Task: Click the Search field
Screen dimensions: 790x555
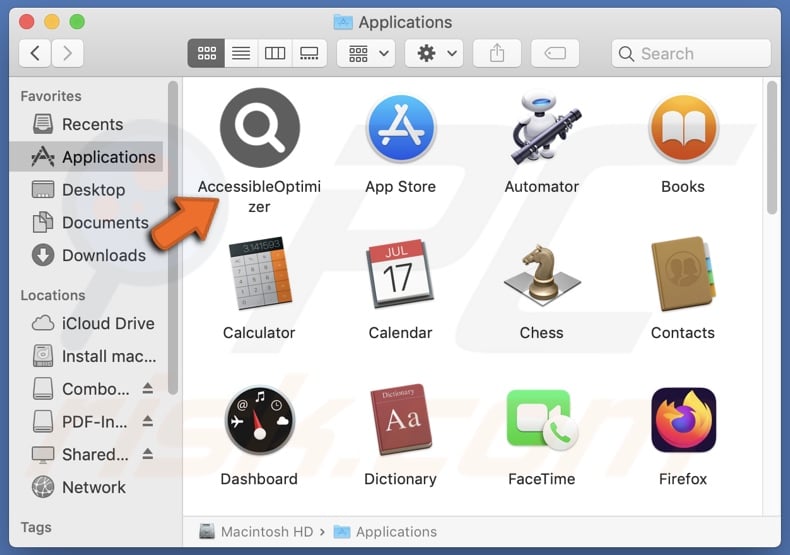Action: click(691, 53)
